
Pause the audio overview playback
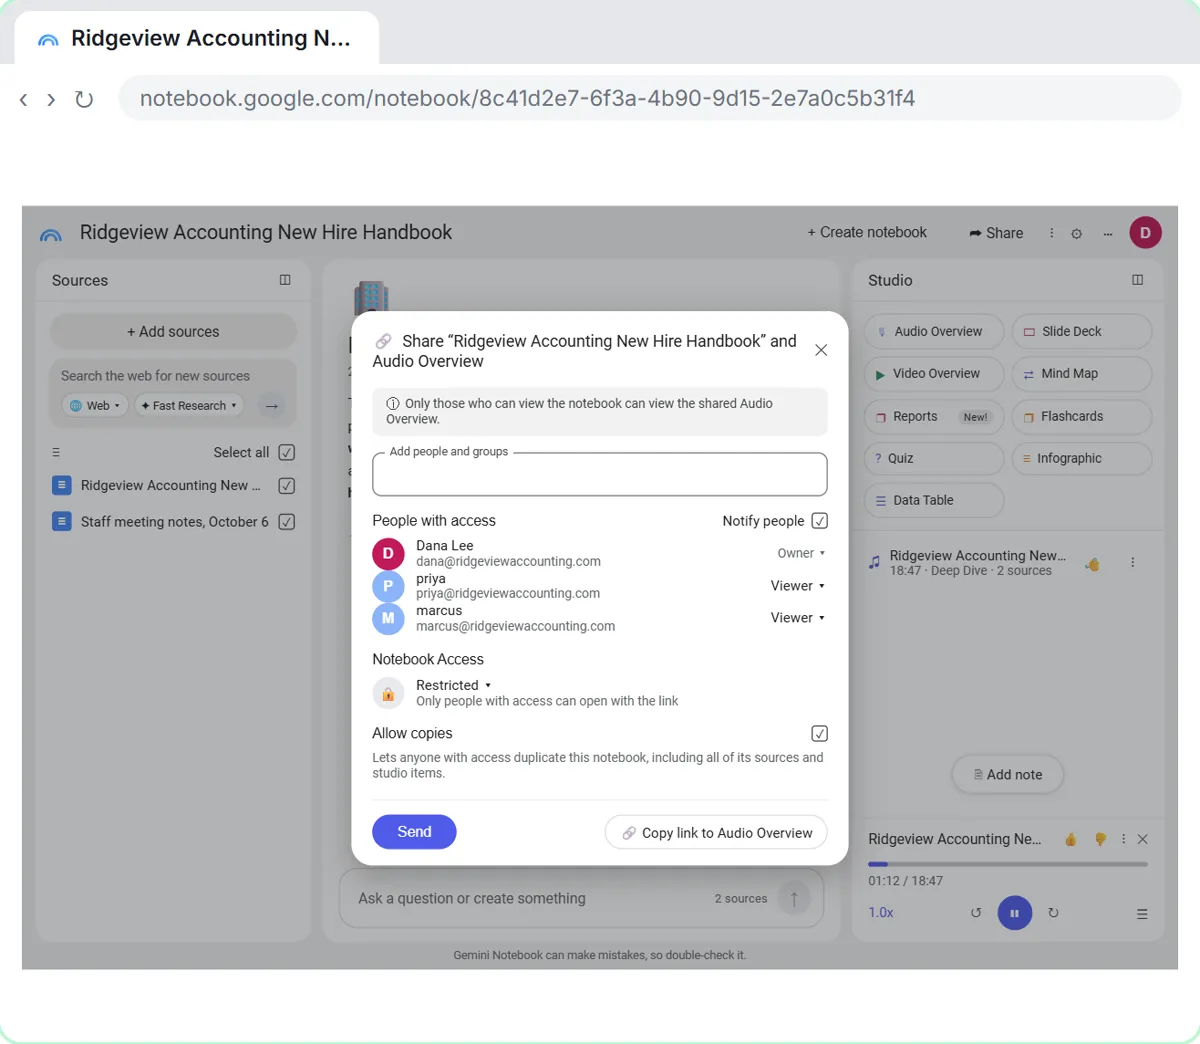(1014, 913)
